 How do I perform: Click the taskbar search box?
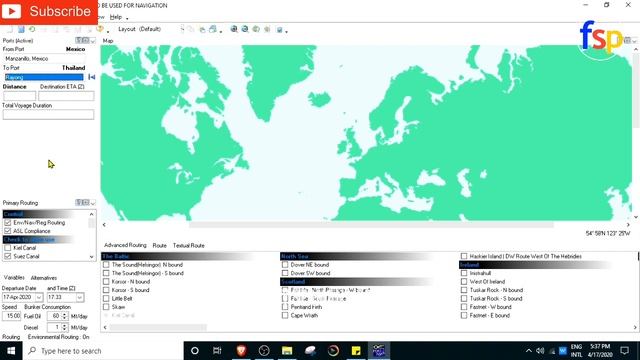pos(103,351)
